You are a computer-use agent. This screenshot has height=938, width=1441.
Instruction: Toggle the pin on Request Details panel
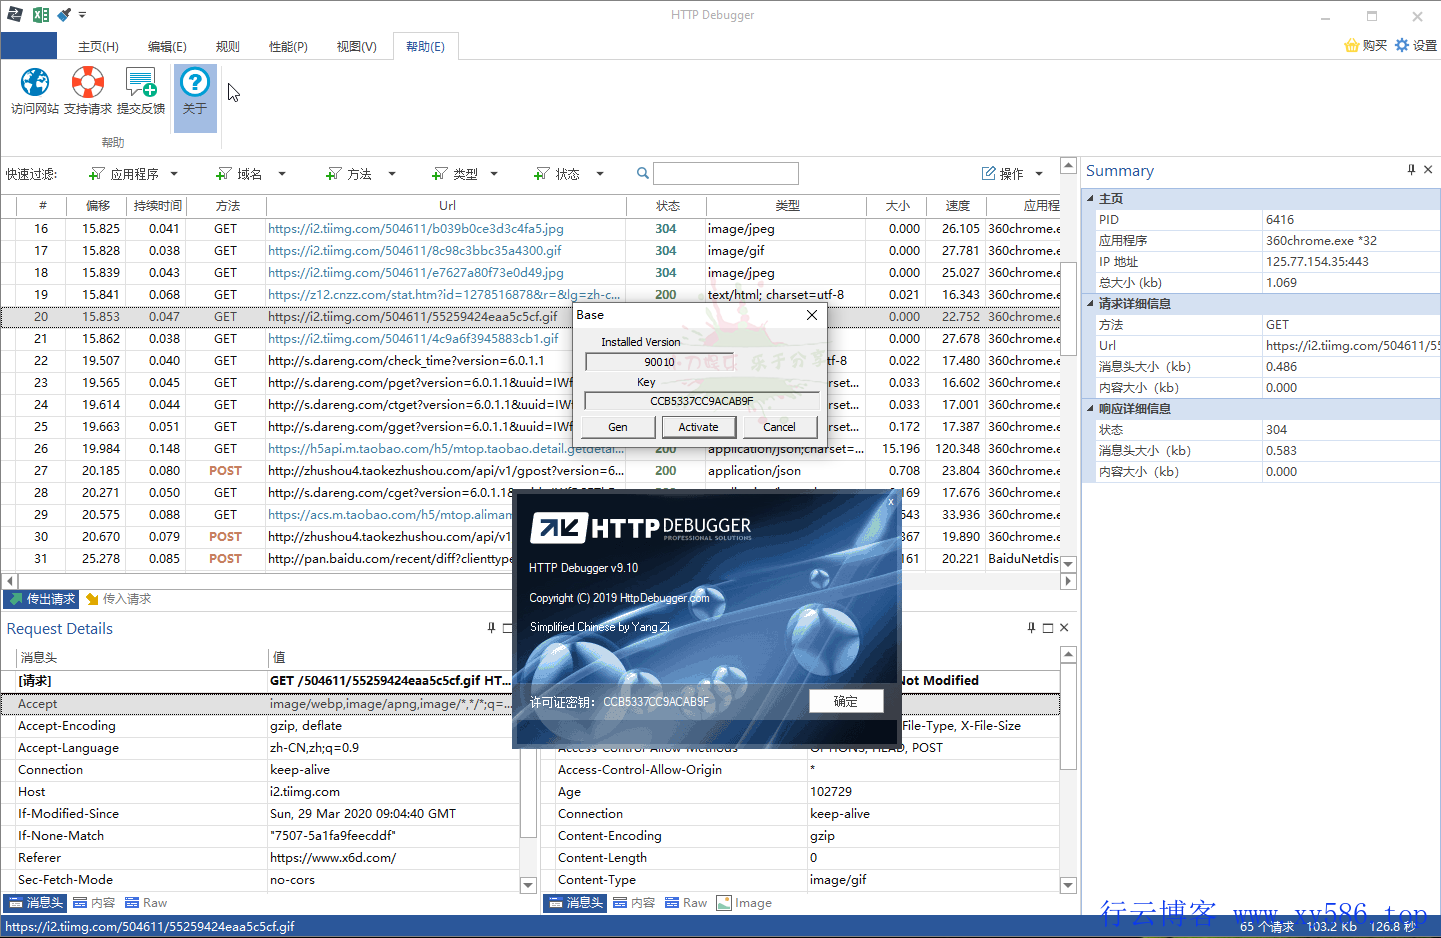[489, 627]
